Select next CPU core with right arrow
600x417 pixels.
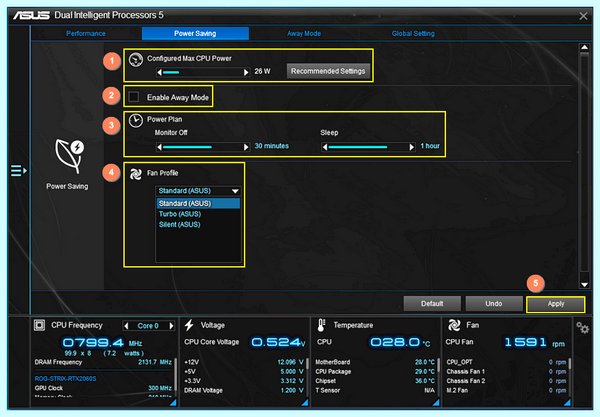pos(171,326)
